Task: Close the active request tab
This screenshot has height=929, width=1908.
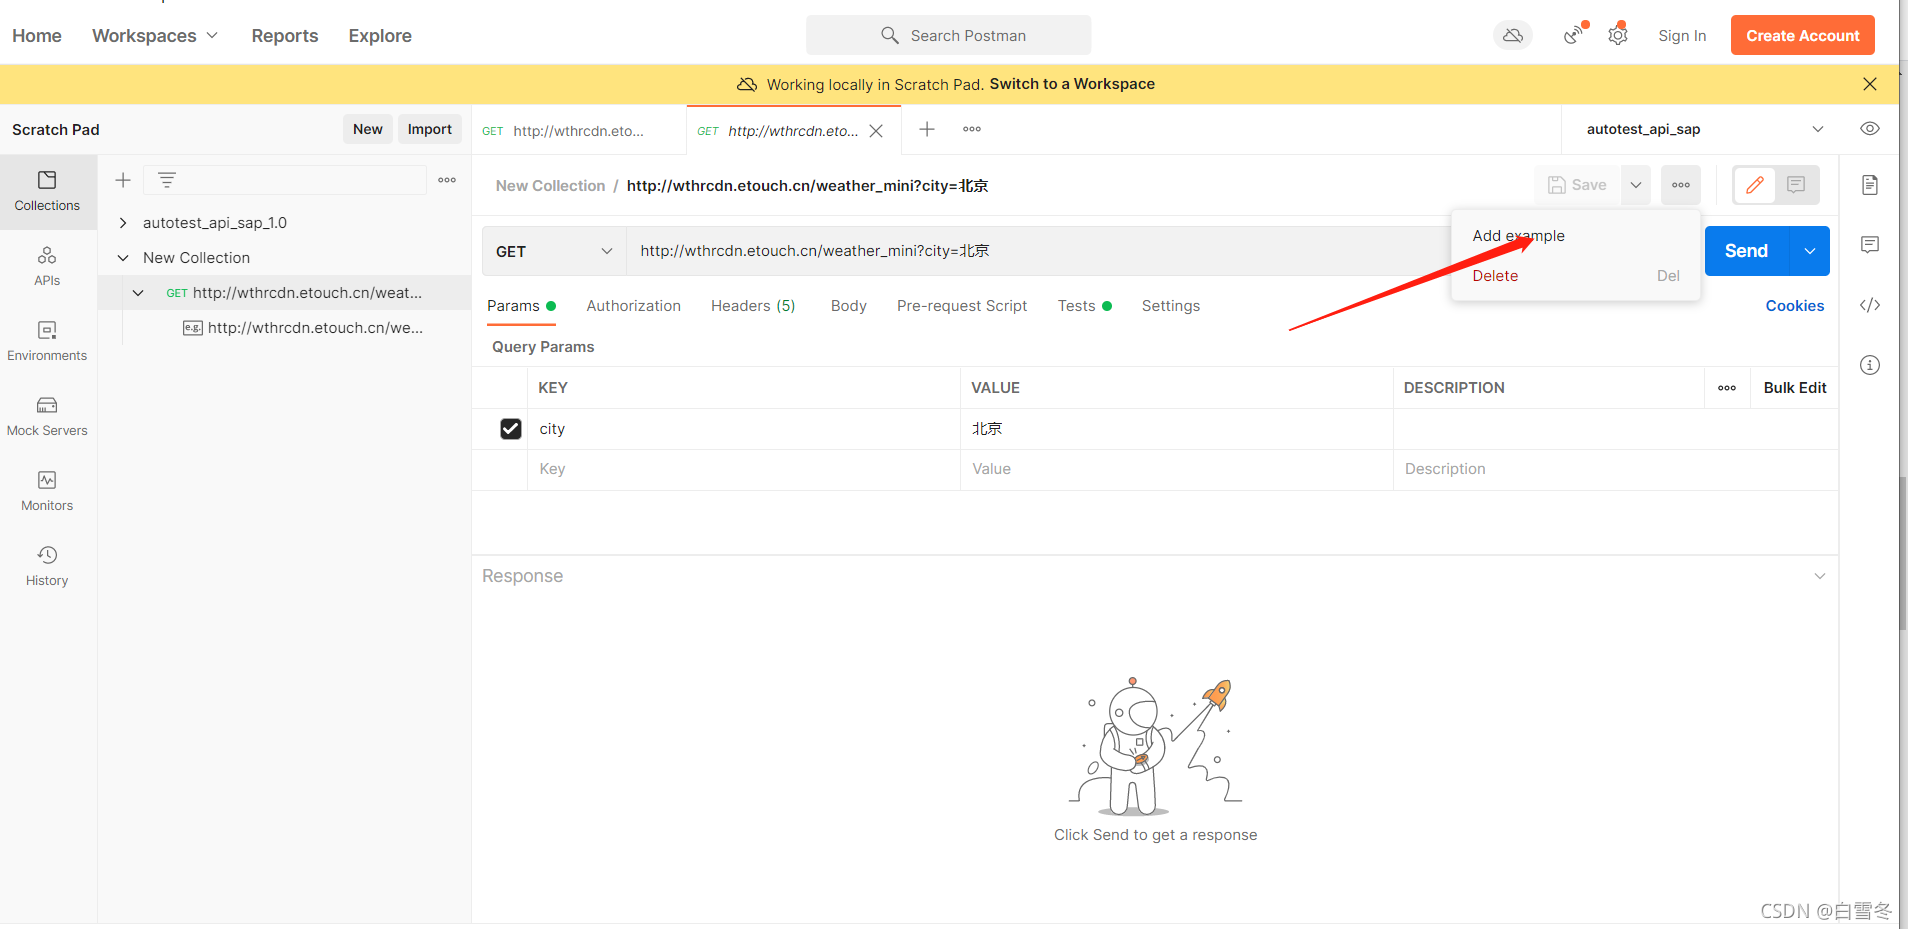Action: [876, 131]
